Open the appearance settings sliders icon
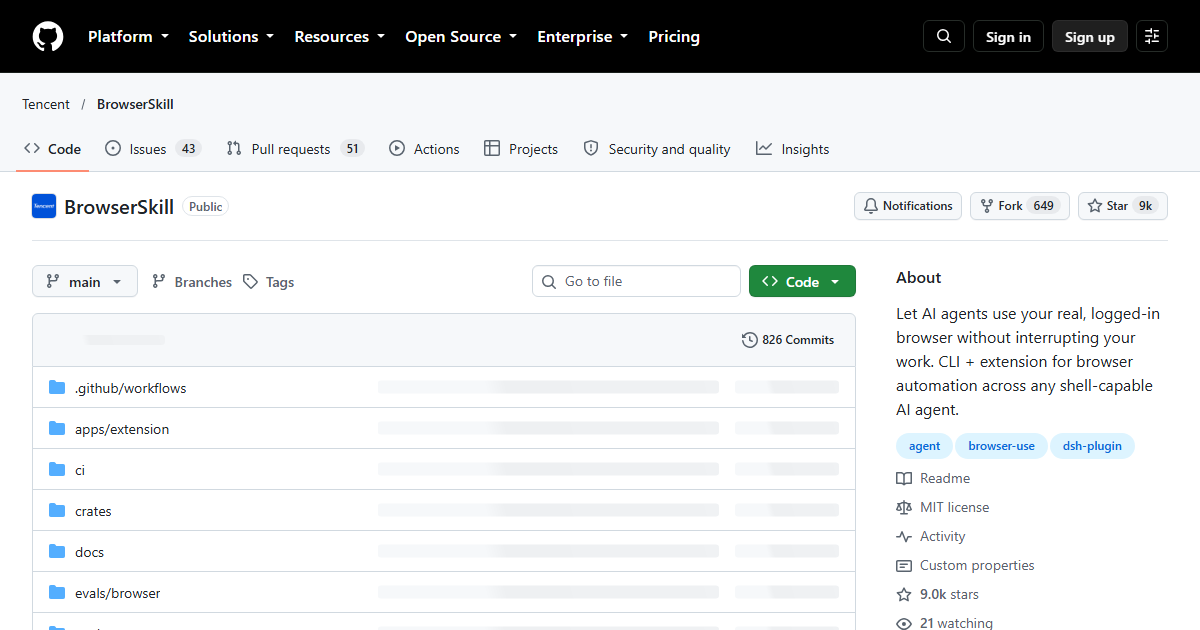This screenshot has width=1200, height=630. [x=1152, y=37]
